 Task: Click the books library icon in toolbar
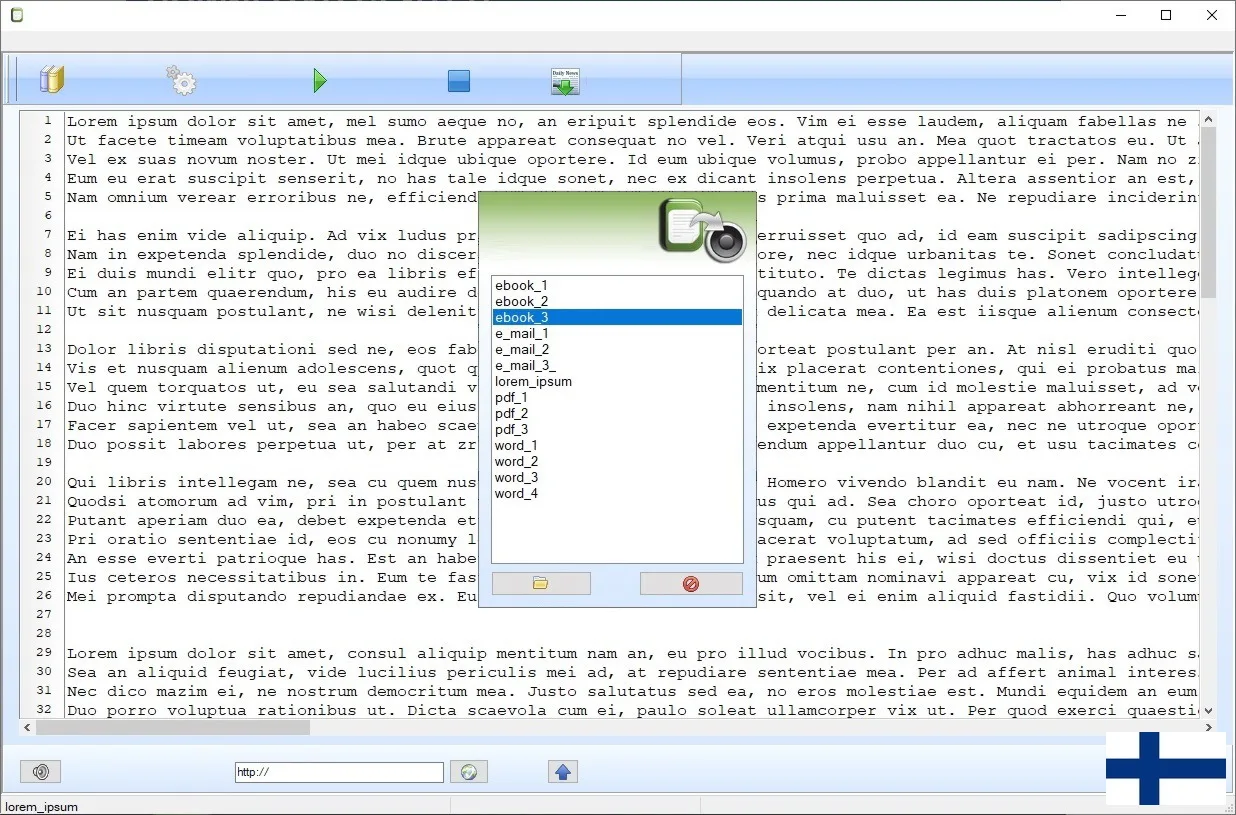click(x=51, y=80)
